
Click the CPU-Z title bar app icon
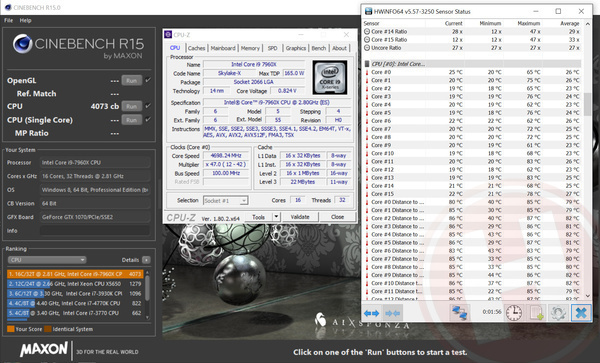tap(168, 34)
